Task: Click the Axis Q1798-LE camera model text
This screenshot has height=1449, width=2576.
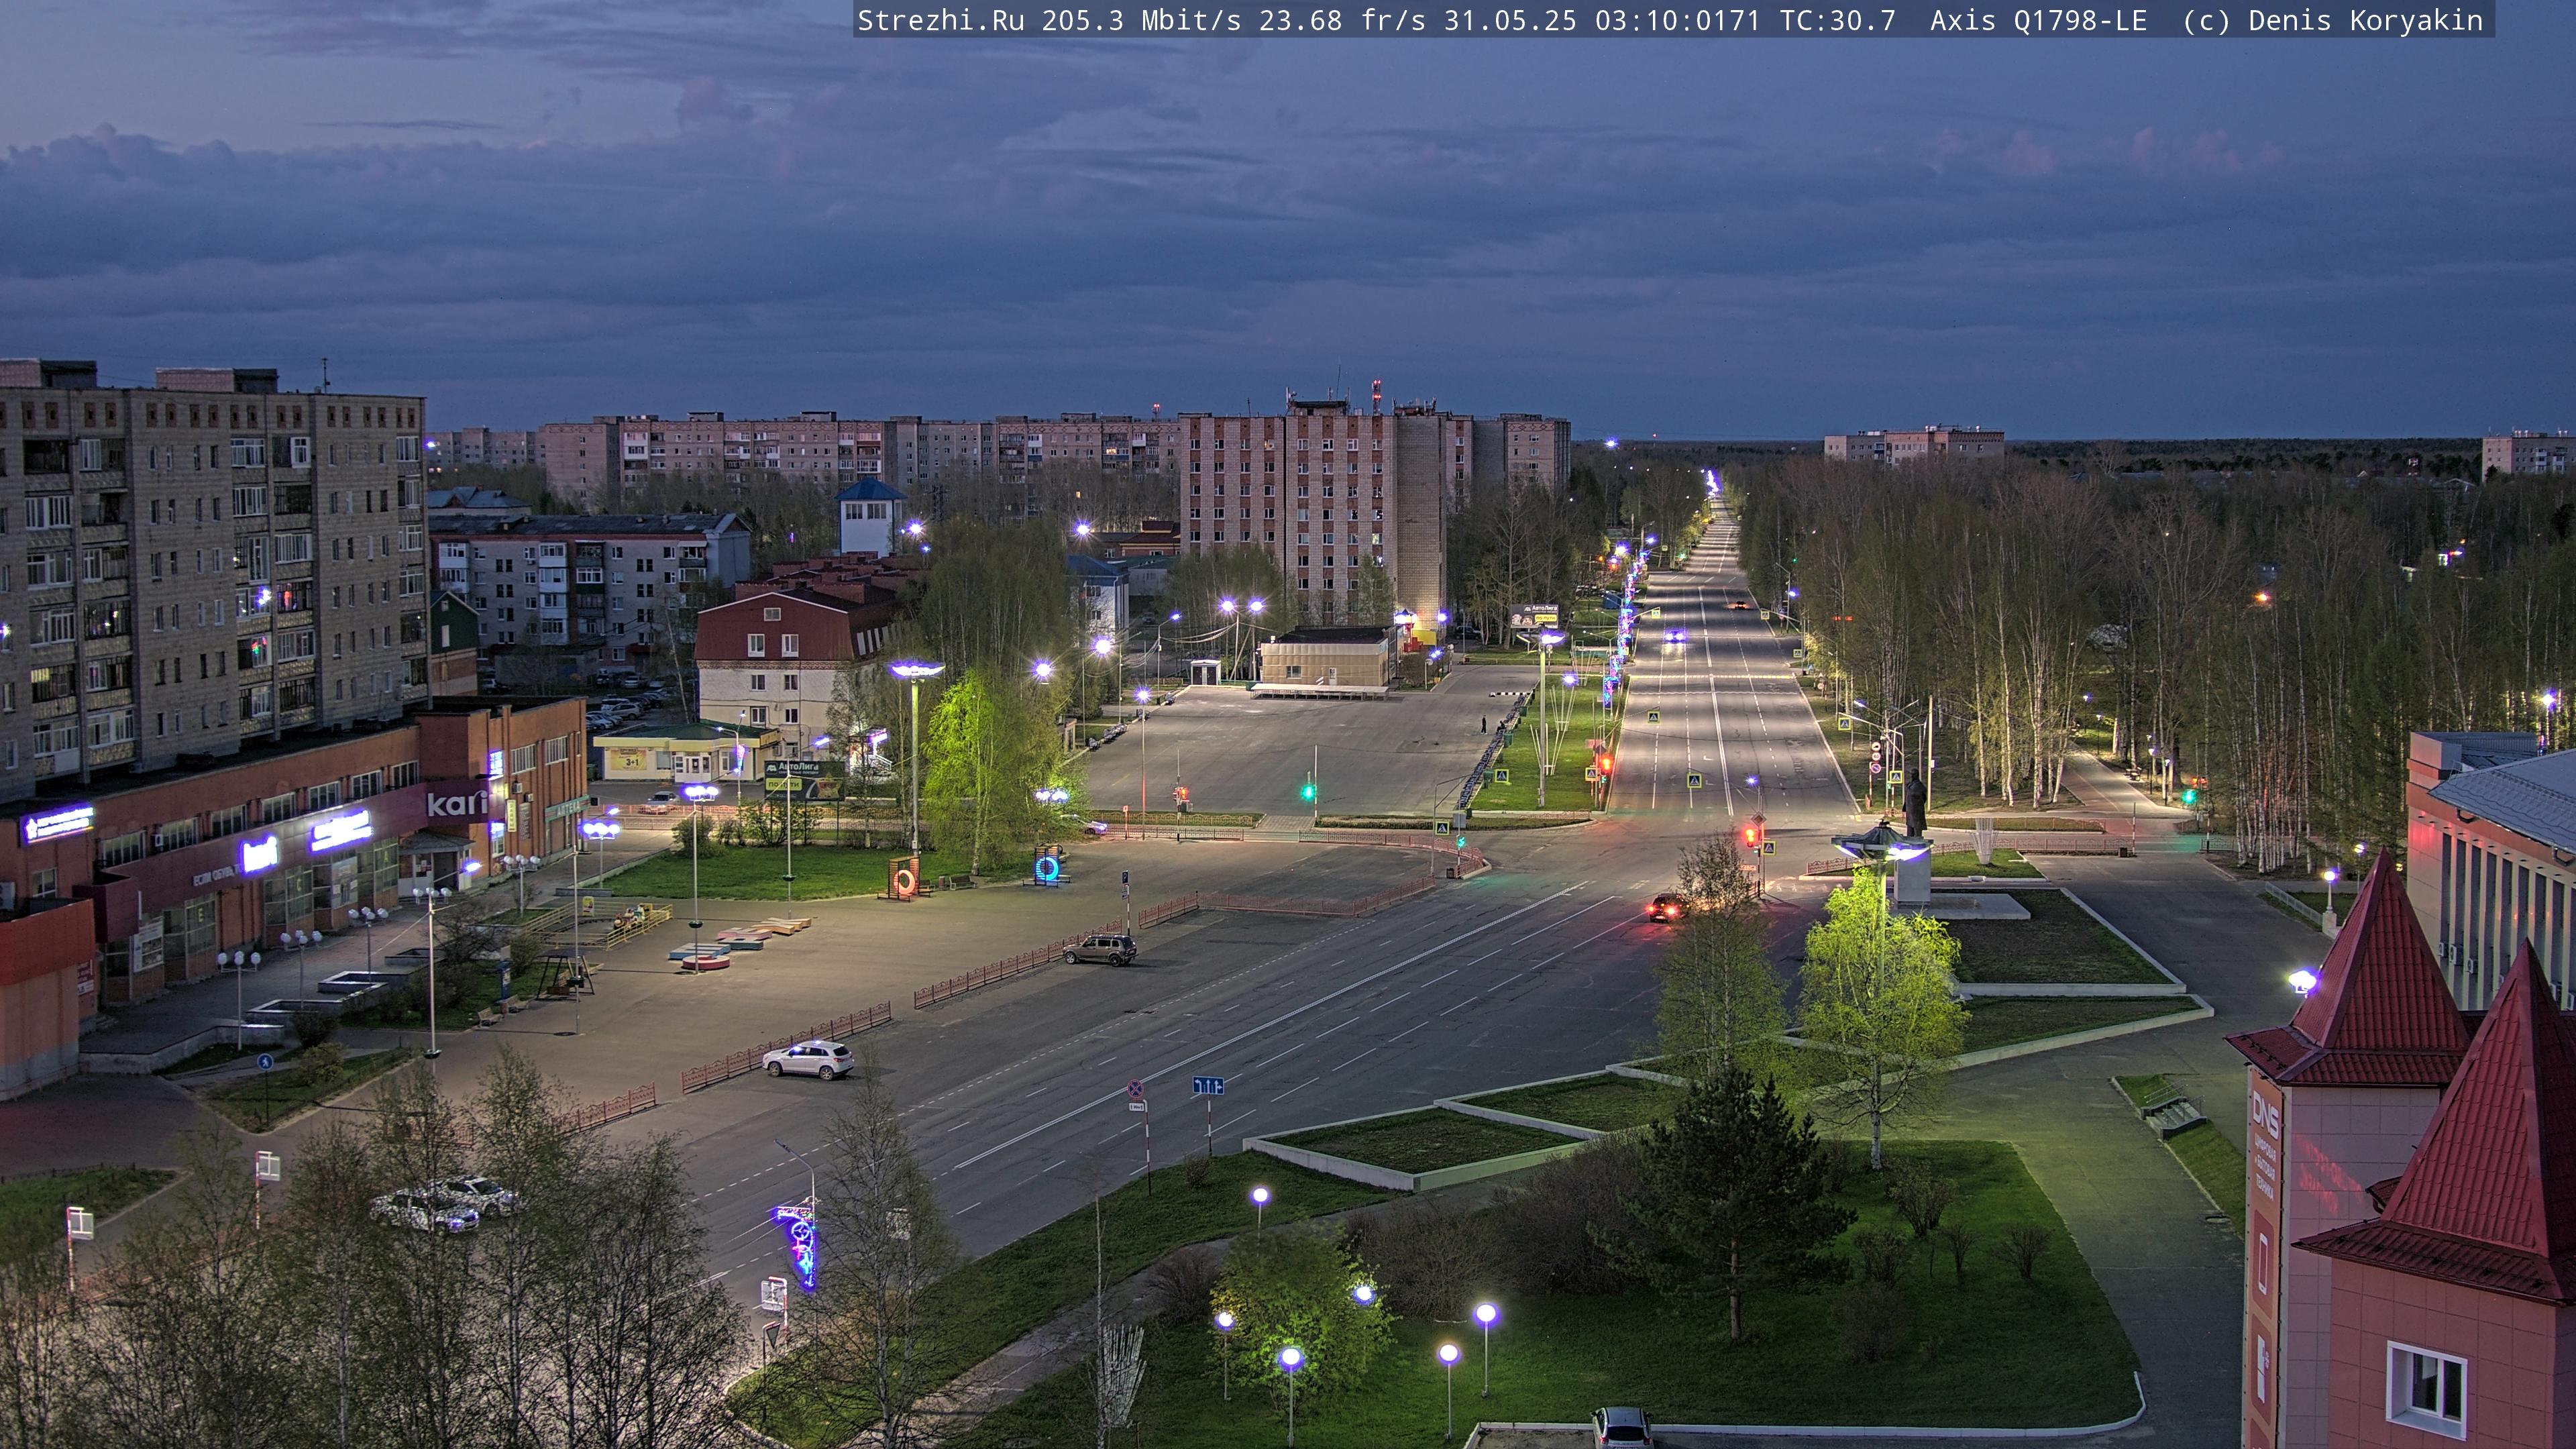Action: pos(2038,20)
